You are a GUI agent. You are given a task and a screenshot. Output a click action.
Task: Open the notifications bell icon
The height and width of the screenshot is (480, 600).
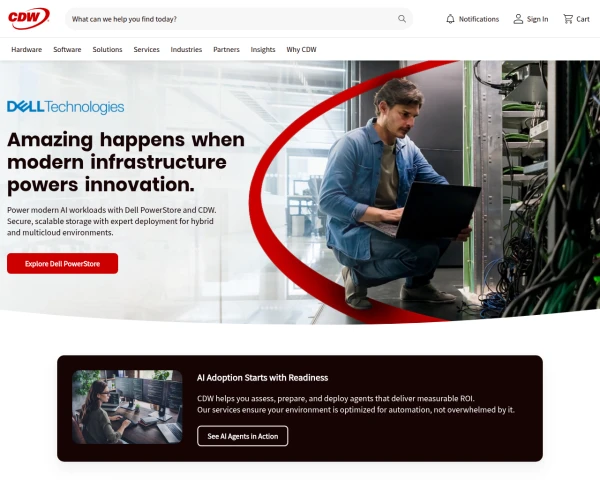tap(450, 19)
